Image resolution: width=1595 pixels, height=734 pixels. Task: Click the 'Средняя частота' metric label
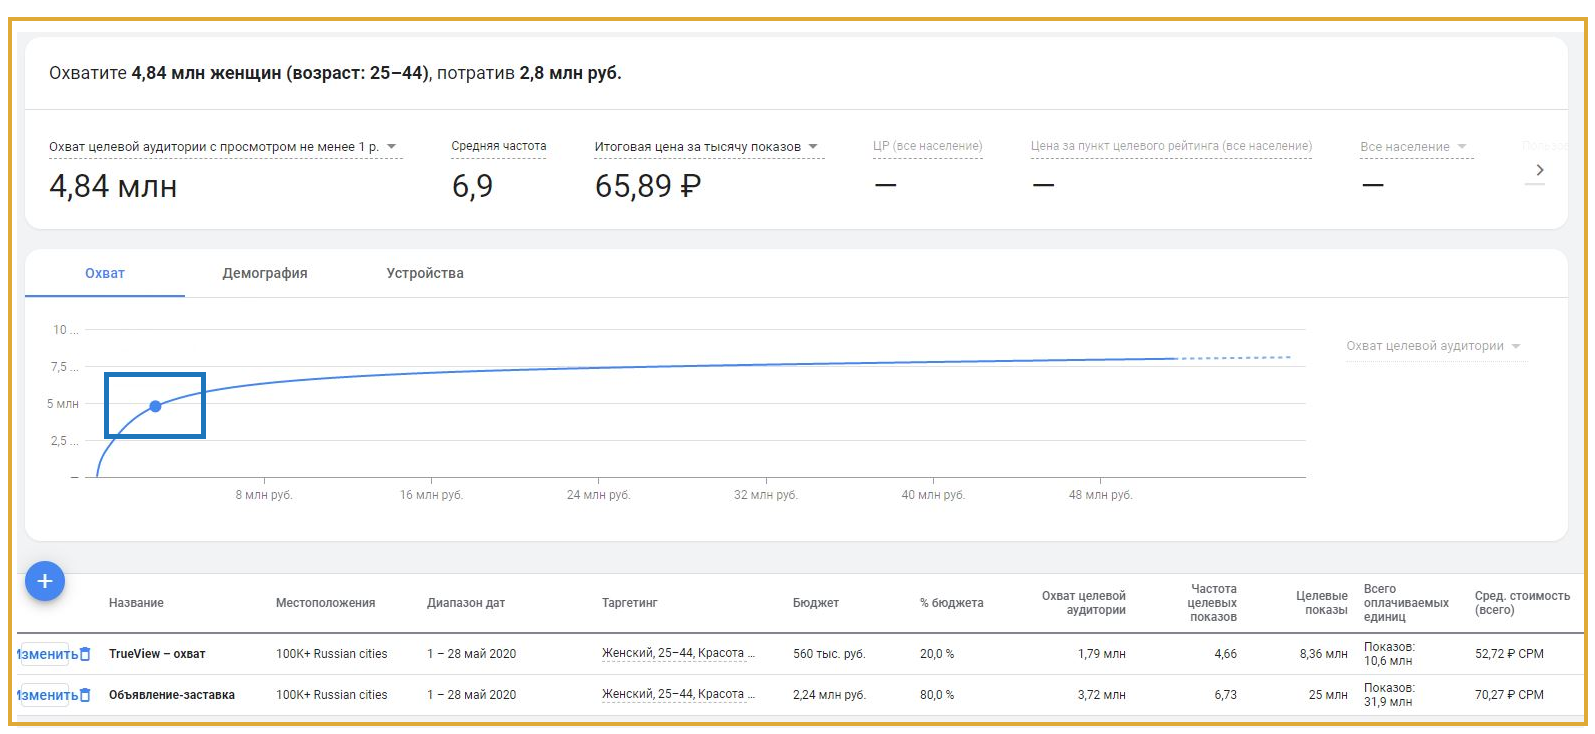click(x=499, y=146)
